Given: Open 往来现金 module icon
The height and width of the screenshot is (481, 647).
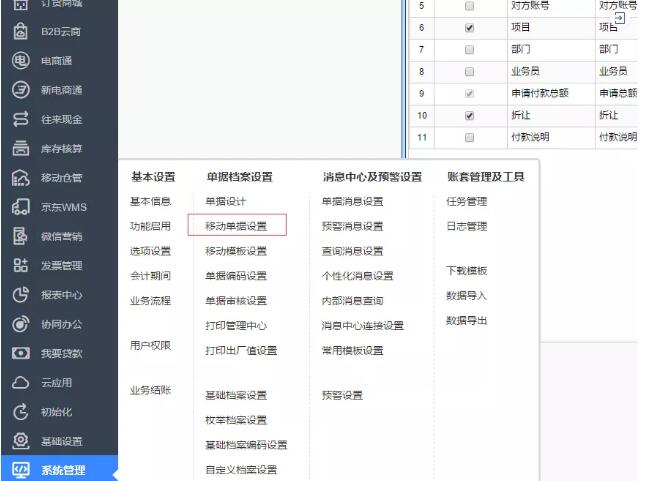Looking at the screenshot, I should pyautogui.click(x=21, y=119).
